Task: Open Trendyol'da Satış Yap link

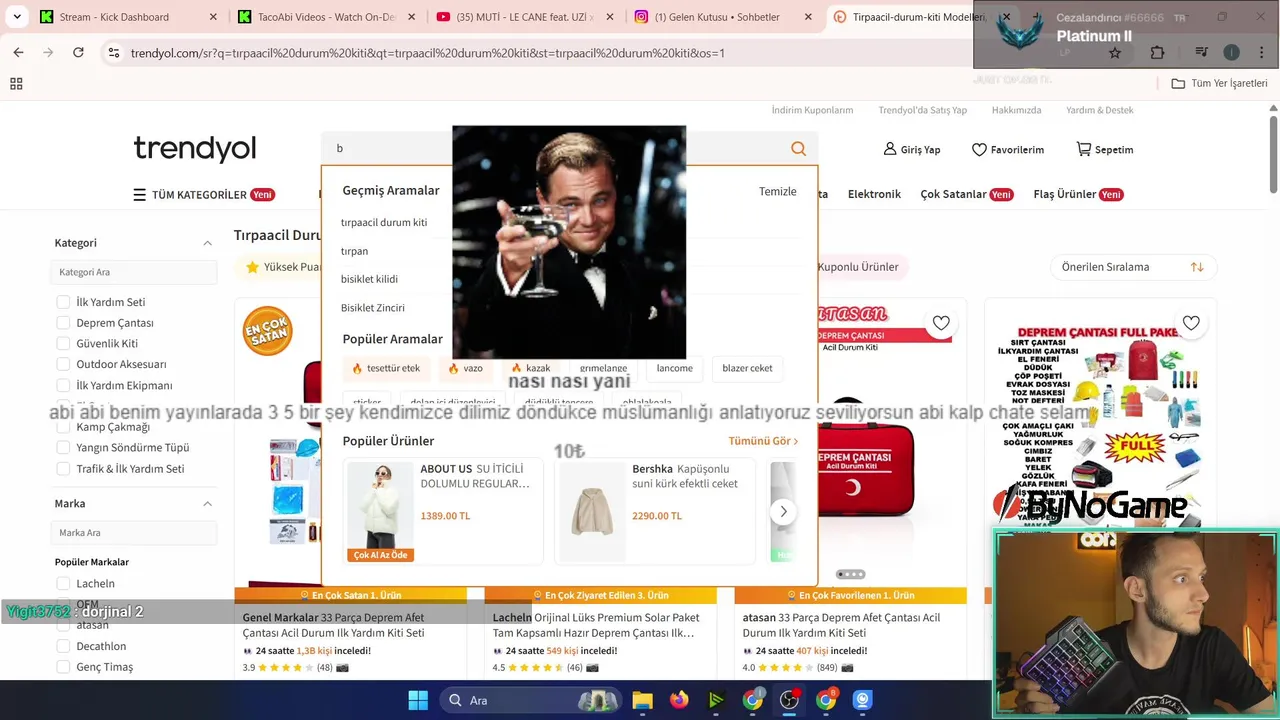Action: coord(922,110)
